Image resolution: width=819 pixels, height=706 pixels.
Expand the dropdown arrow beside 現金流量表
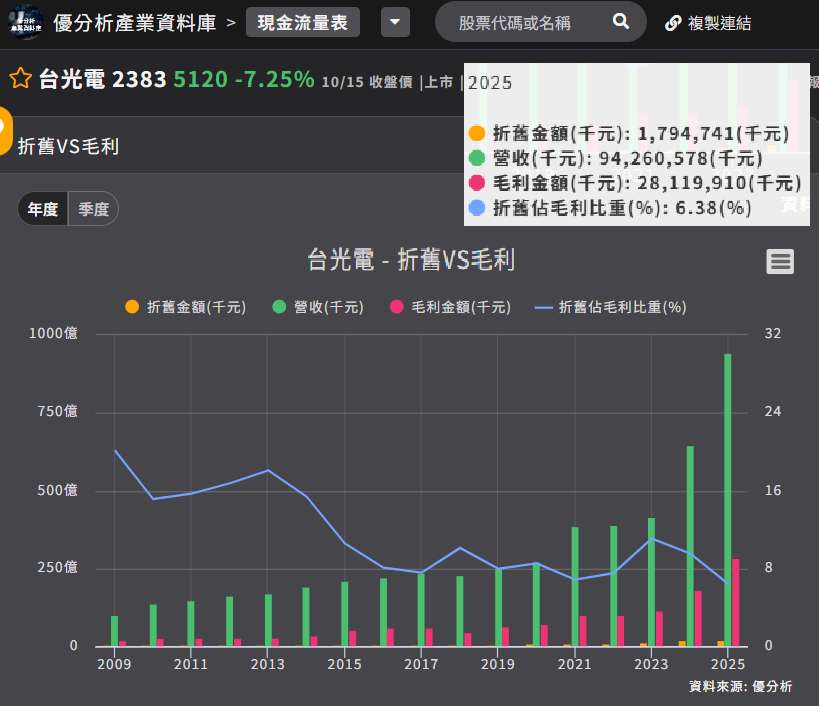[395, 22]
